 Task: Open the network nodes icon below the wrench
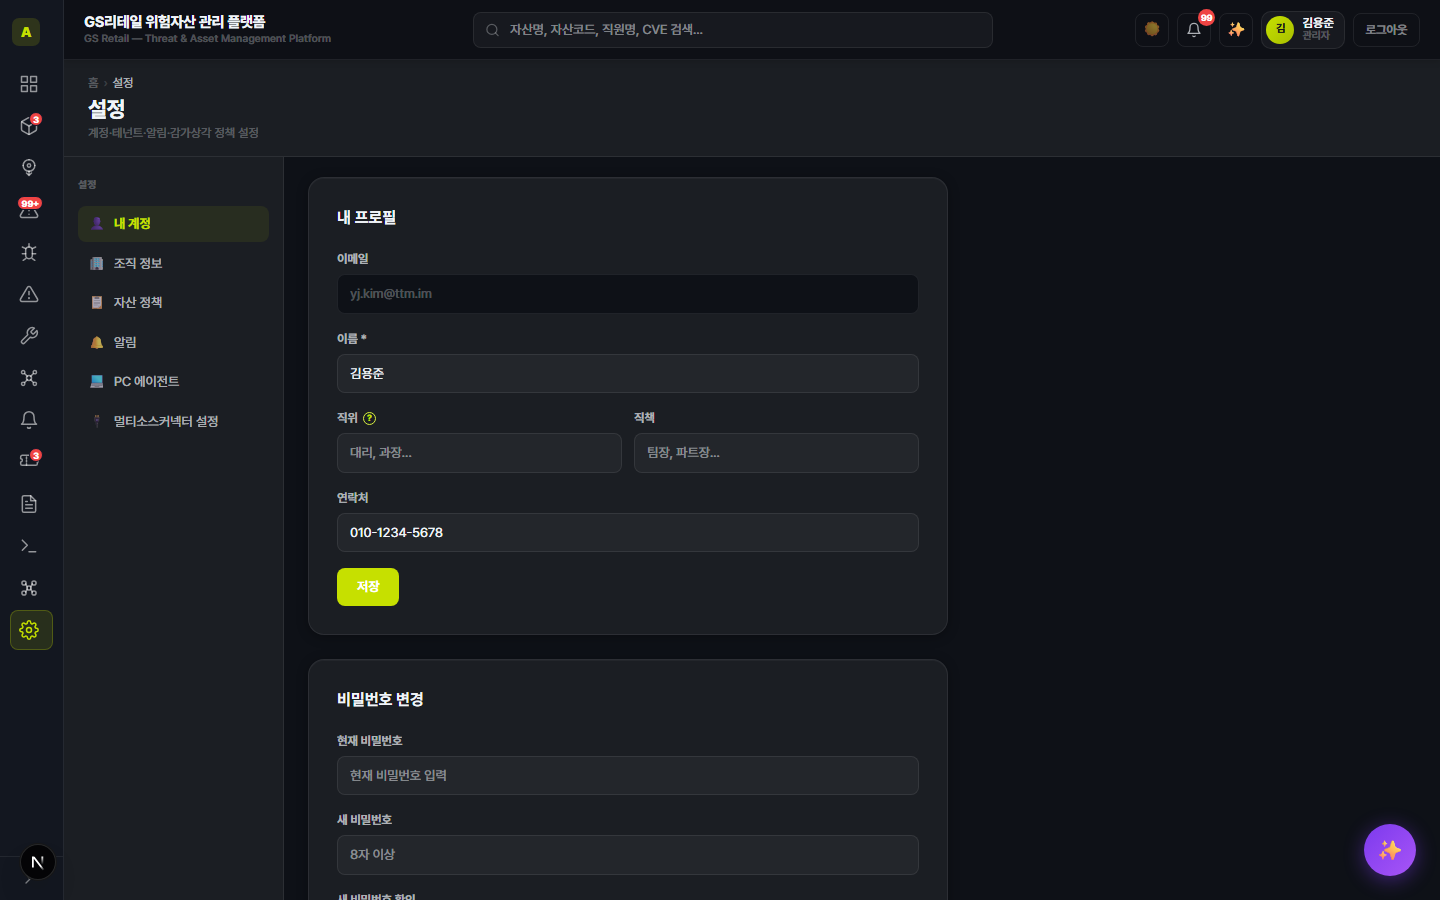[29, 378]
